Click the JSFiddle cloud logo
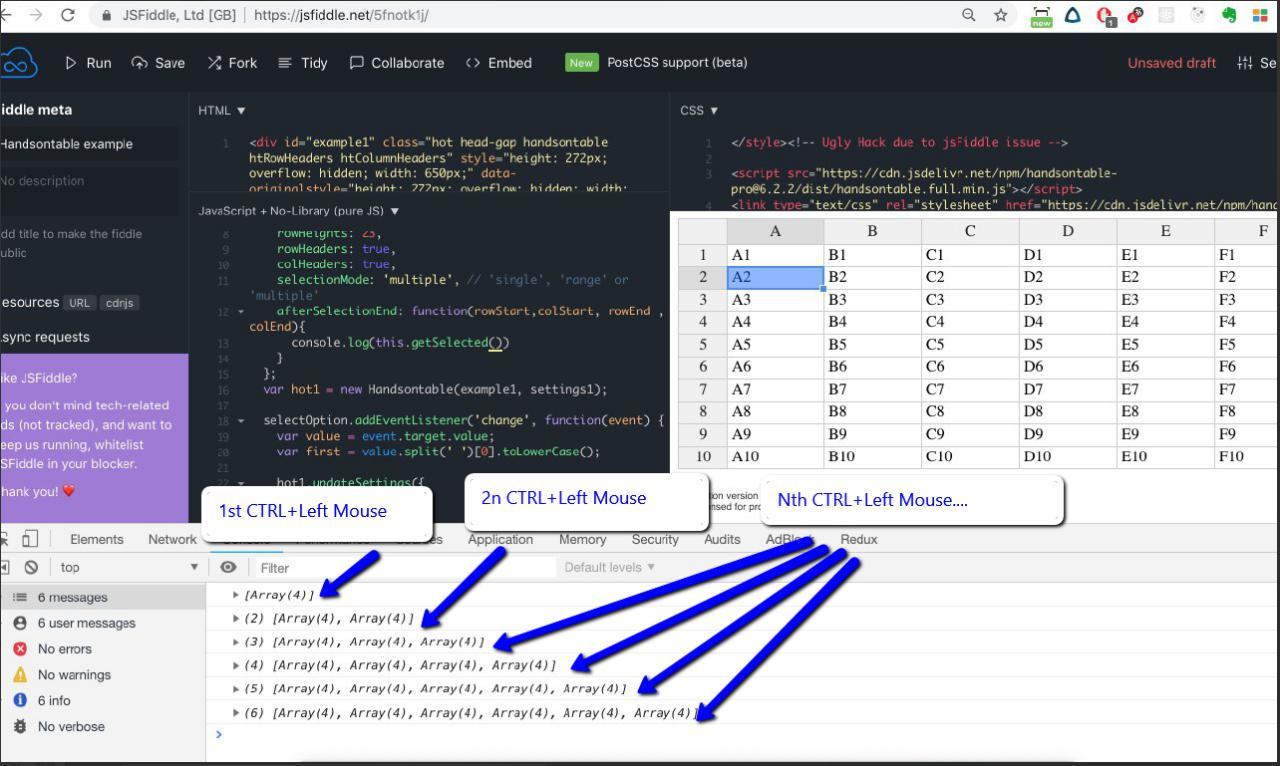 click(18, 63)
